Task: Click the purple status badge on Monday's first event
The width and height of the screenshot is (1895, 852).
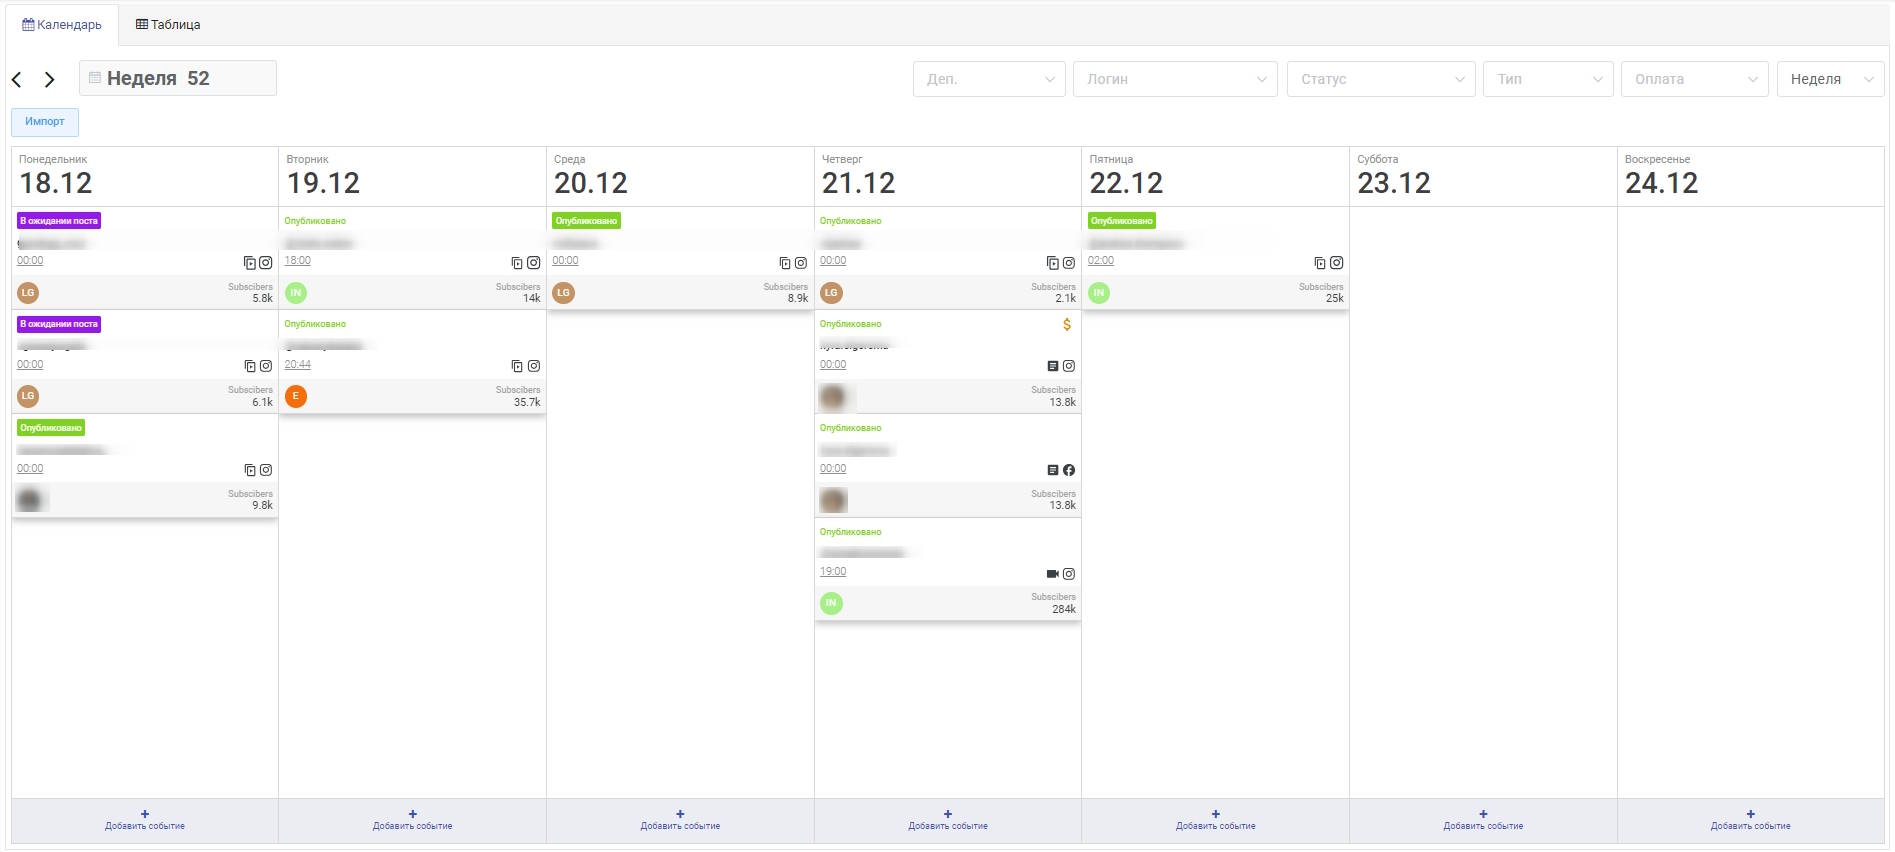Action: [x=59, y=221]
